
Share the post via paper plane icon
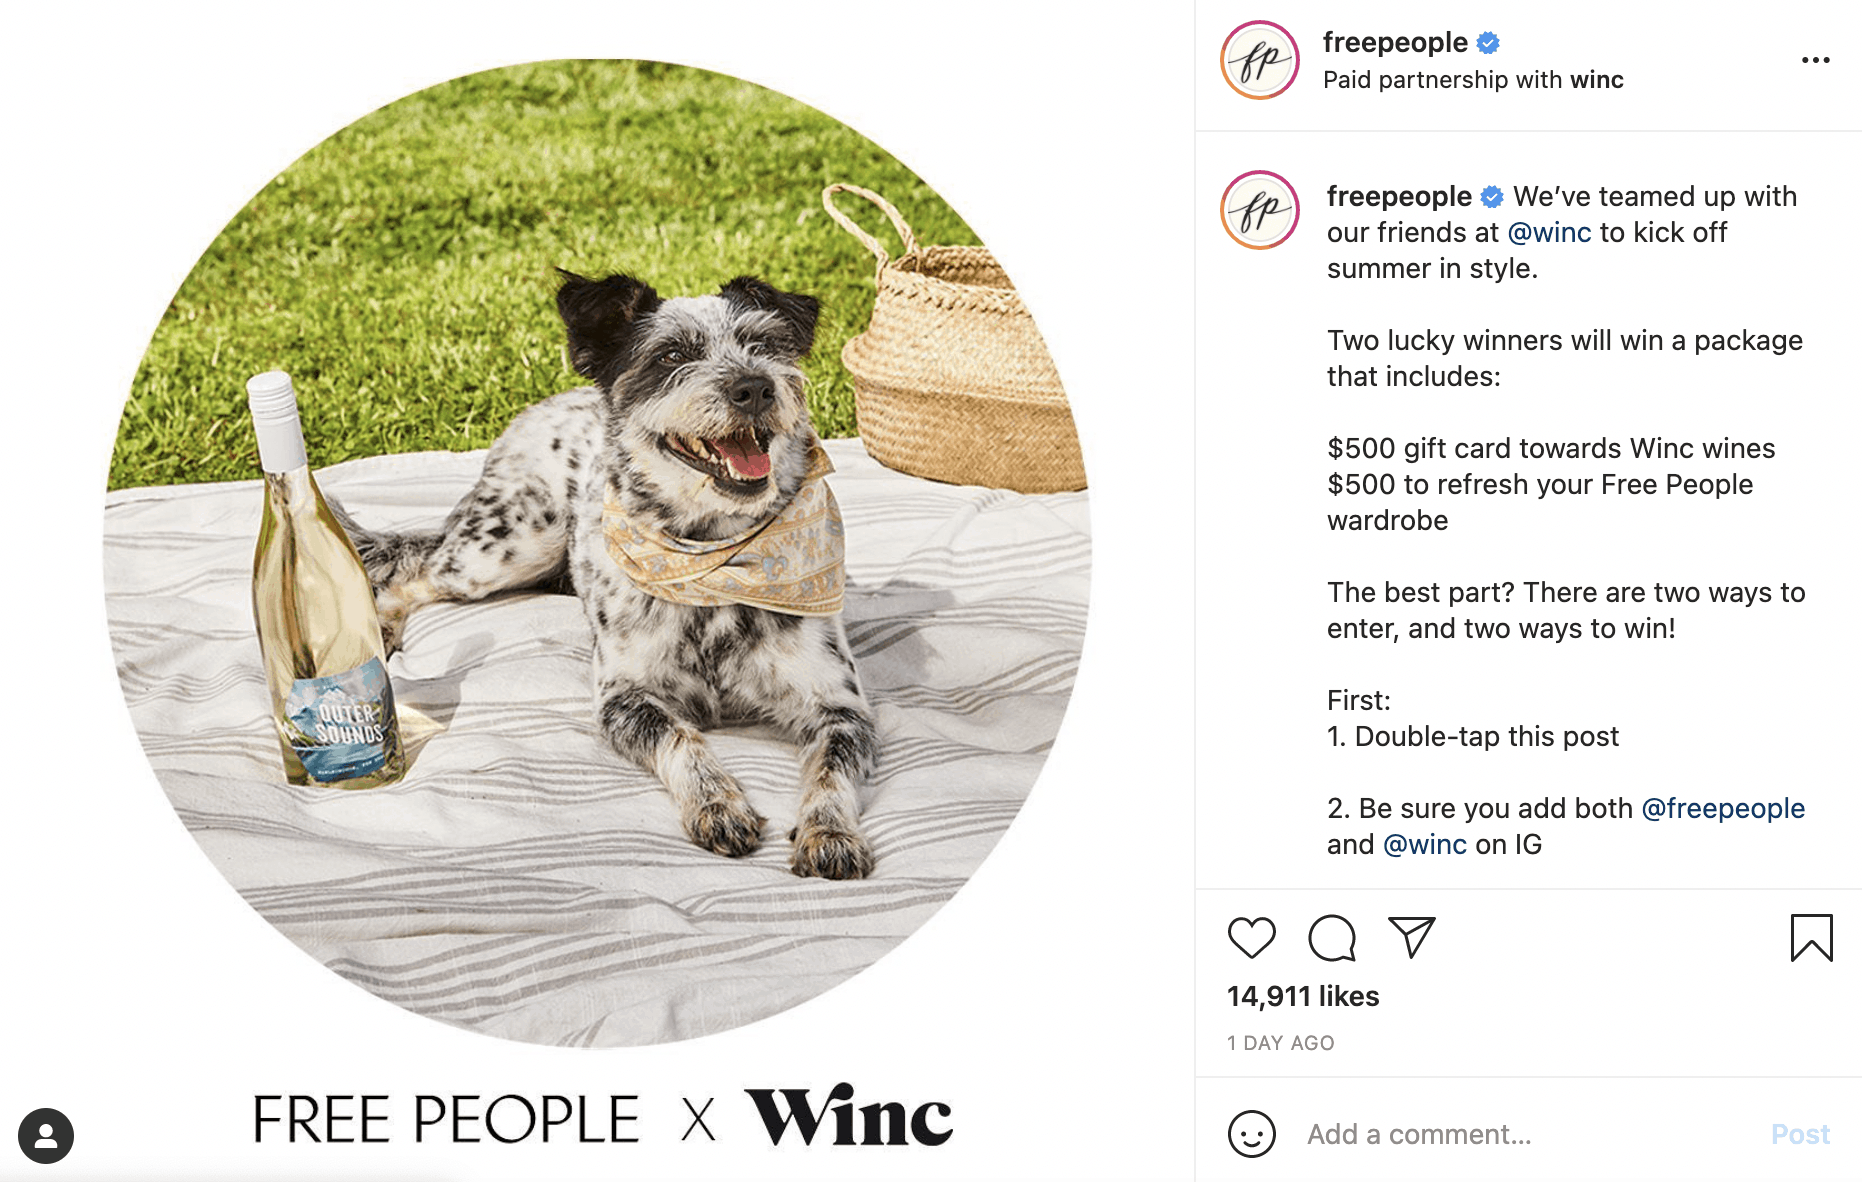click(x=1412, y=937)
